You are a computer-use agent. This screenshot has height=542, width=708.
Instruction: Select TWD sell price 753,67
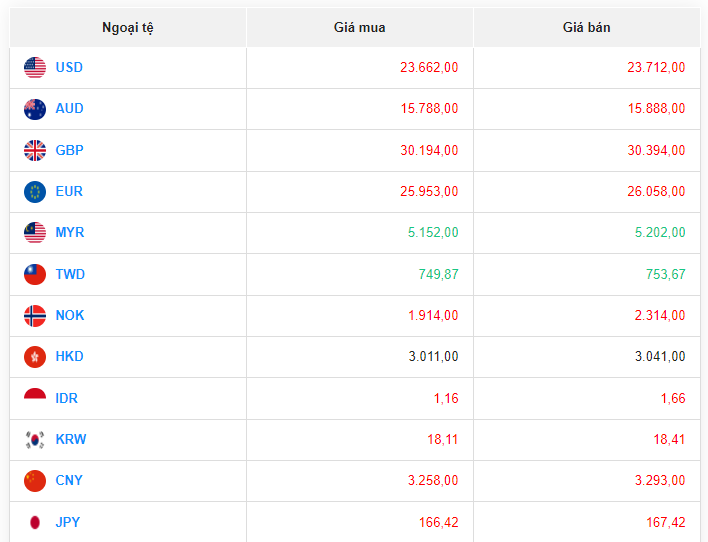point(666,274)
